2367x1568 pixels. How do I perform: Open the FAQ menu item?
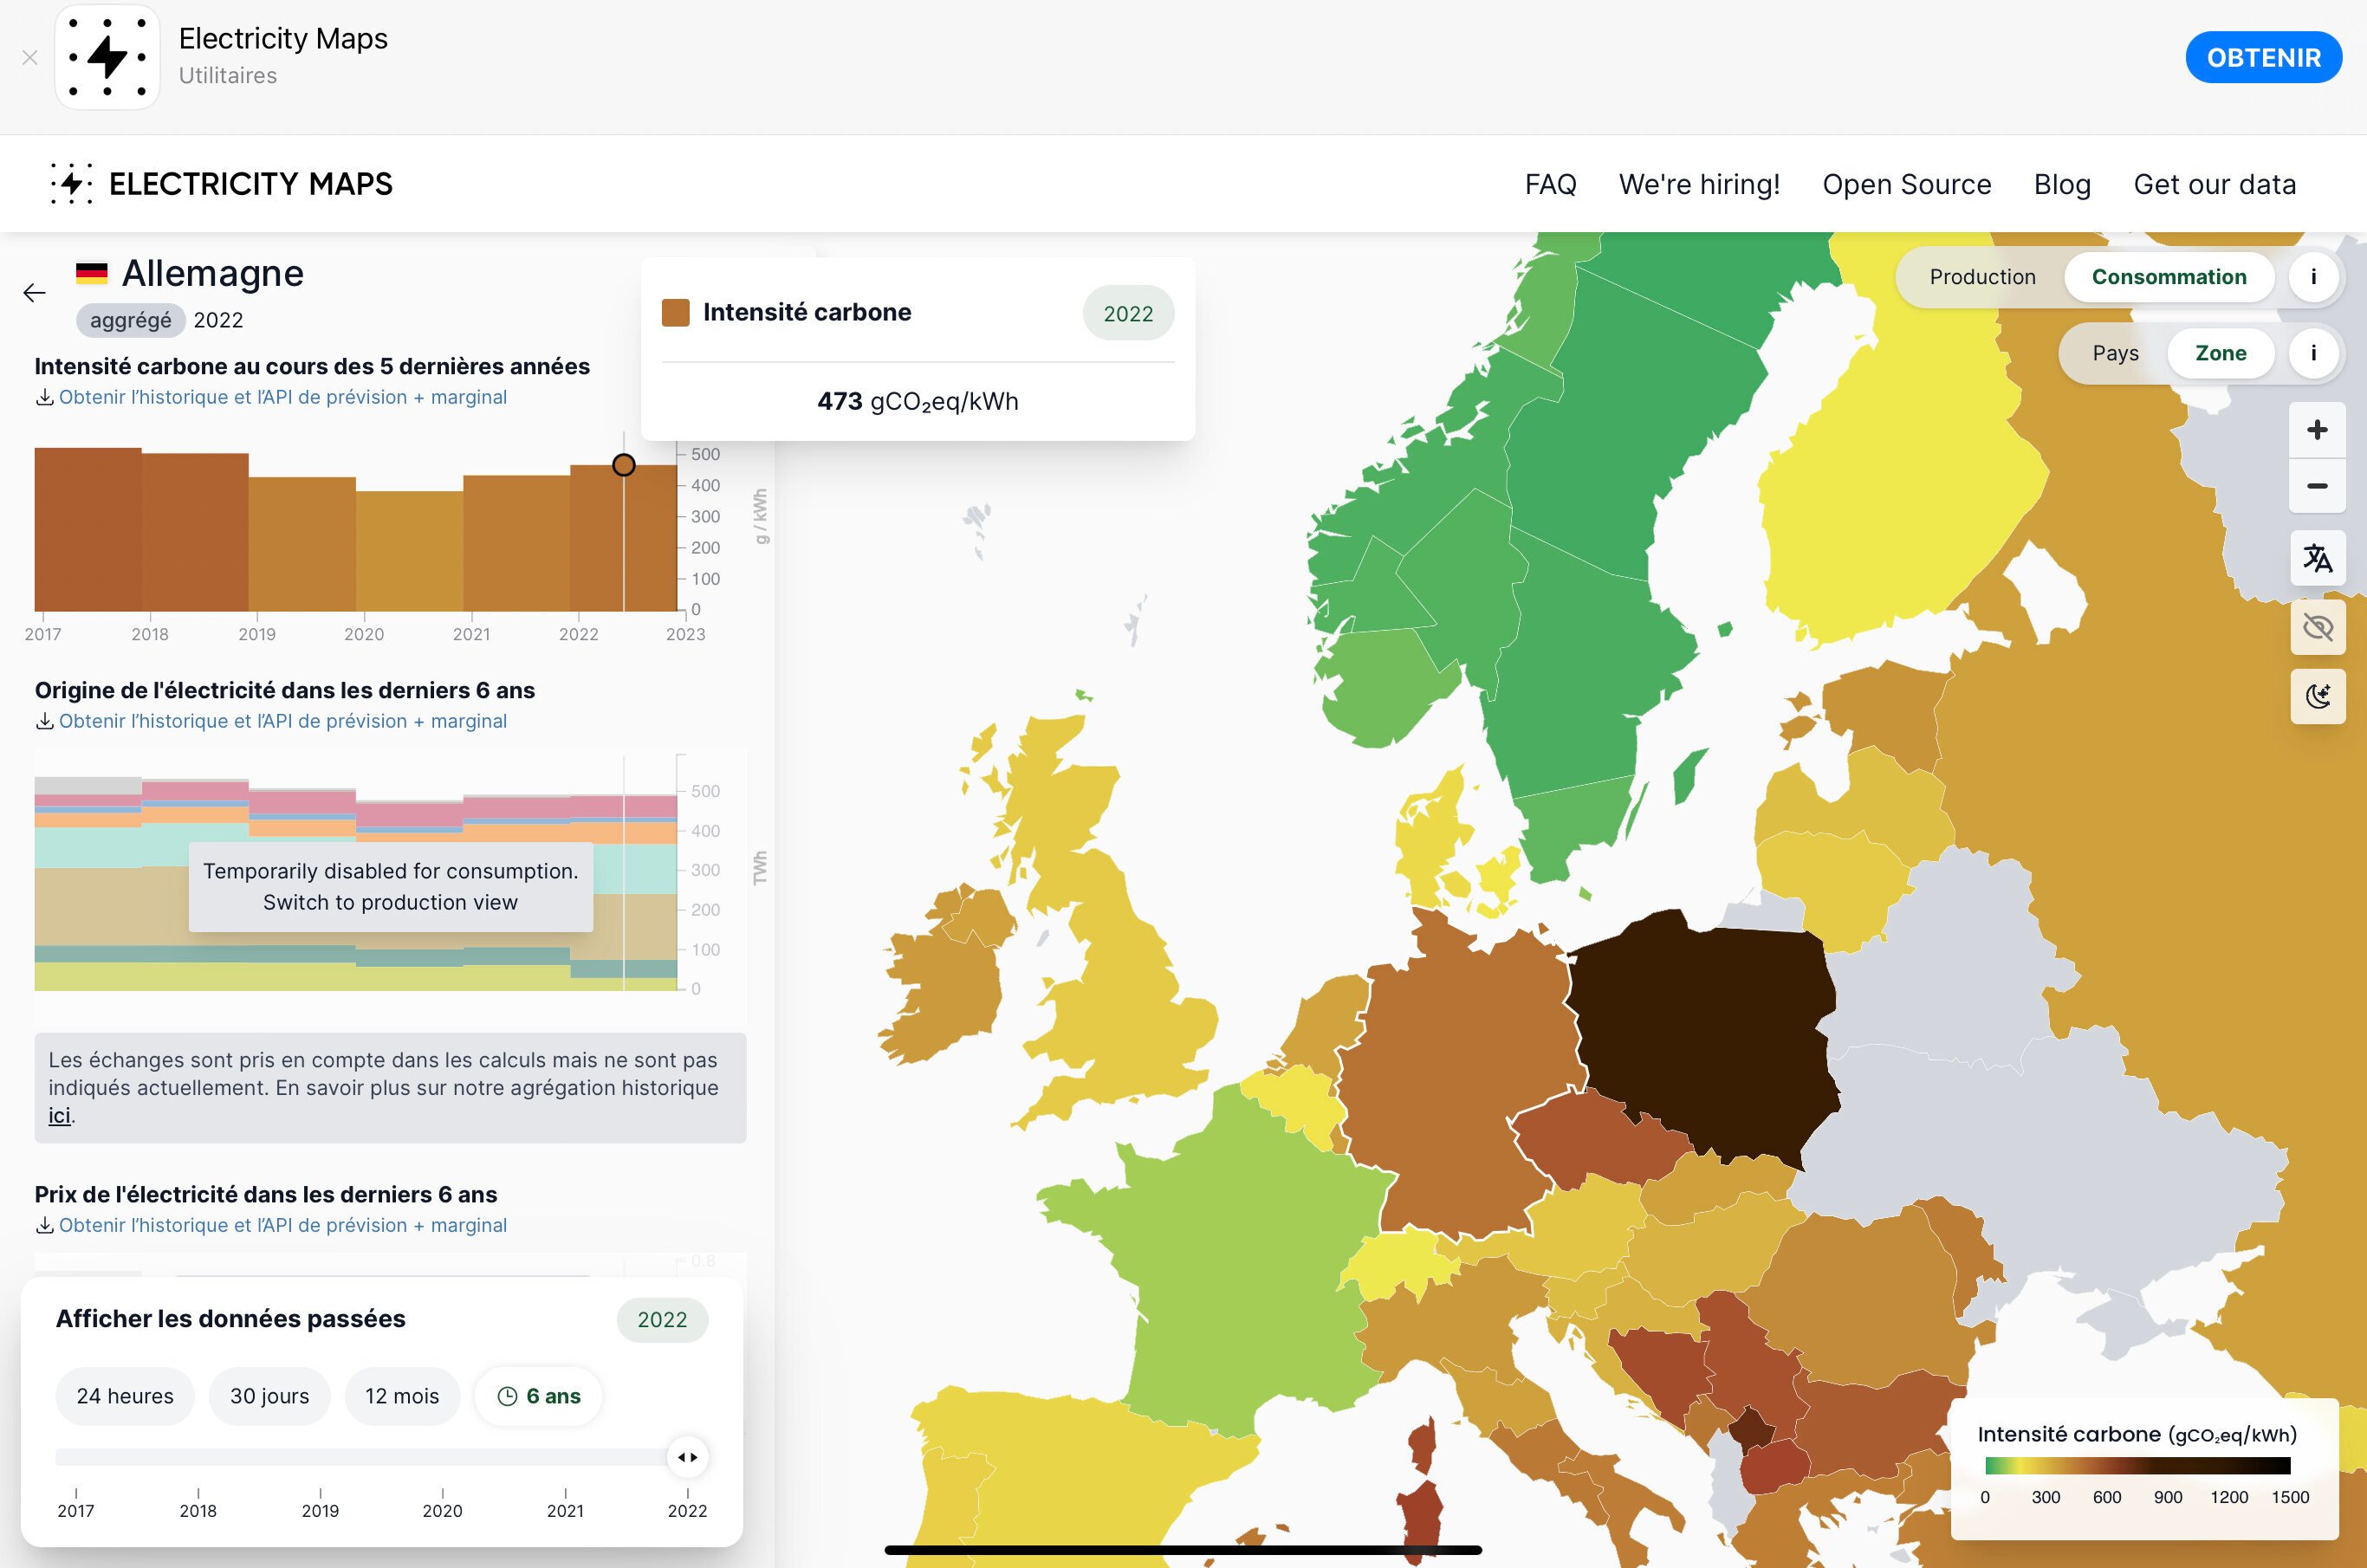[x=1550, y=184]
